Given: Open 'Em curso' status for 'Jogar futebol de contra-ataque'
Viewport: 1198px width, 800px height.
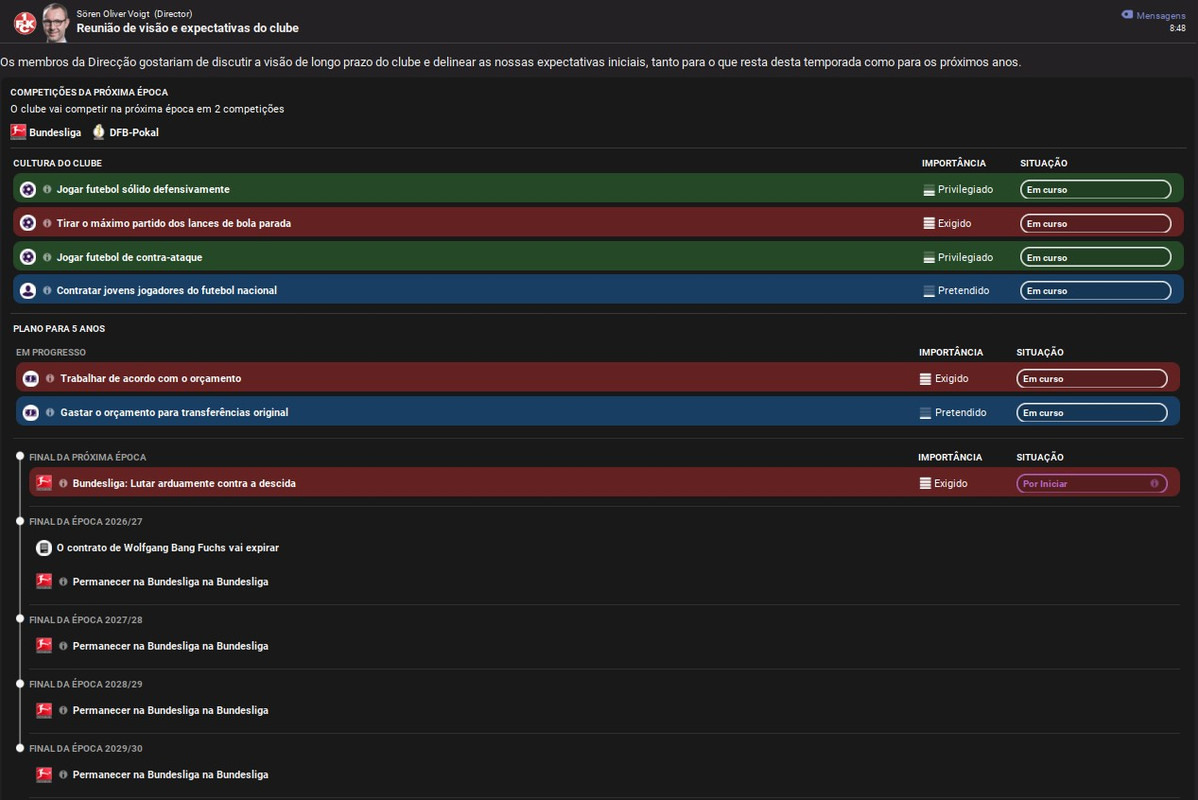Looking at the screenshot, I should (1096, 257).
